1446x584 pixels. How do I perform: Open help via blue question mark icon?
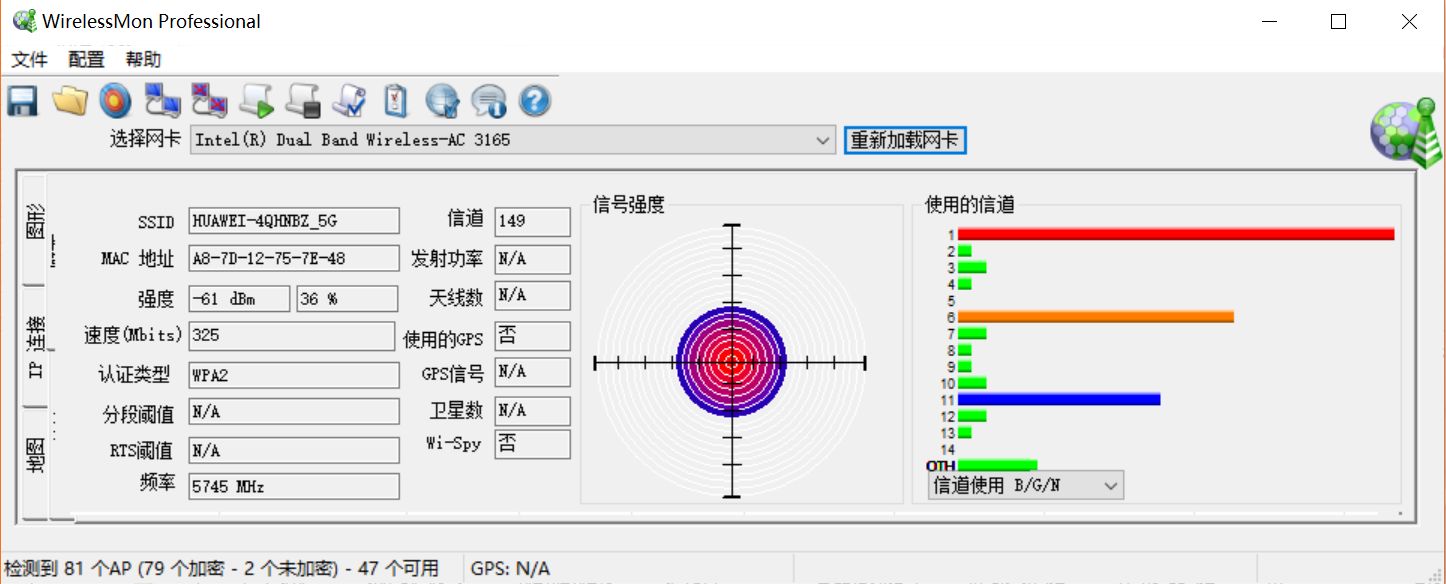pos(536,101)
